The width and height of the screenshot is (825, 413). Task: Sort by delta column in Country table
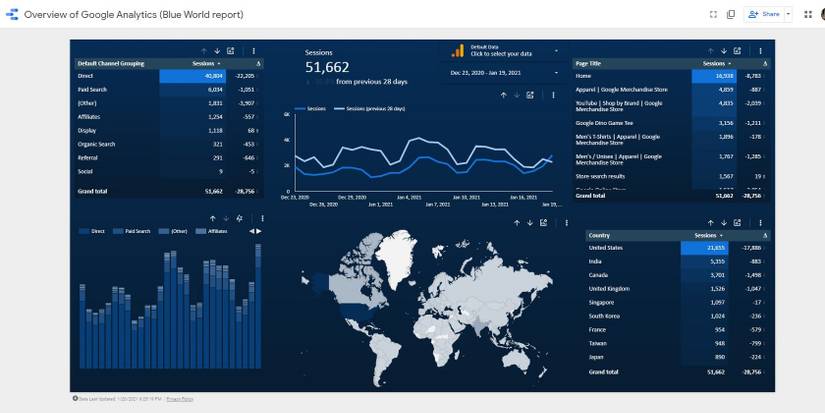765,236
